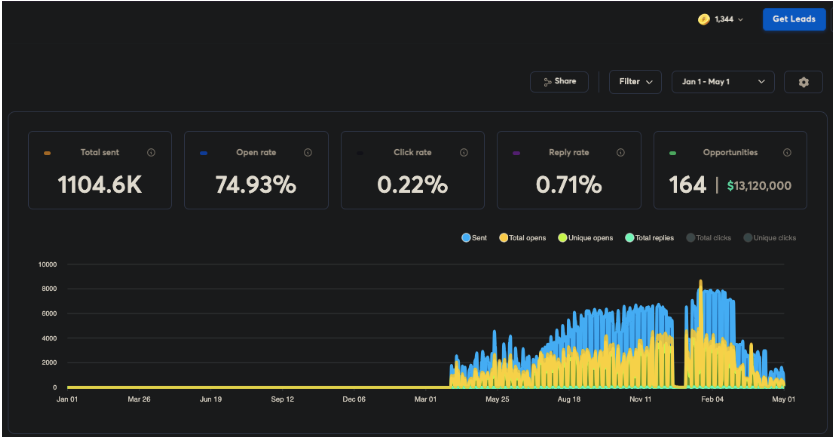Click info icon on Total sent card
This screenshot has width=833, height=437.
[151, 152]
